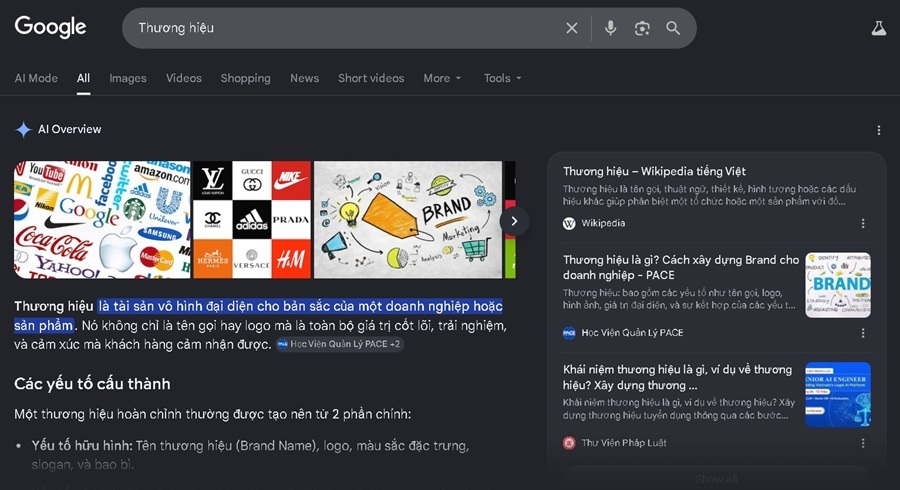The width and height of the screenshot is (900, 490).
Task: Open more options for Thư Viện Pháp Luật source
Action: point(863,443)
